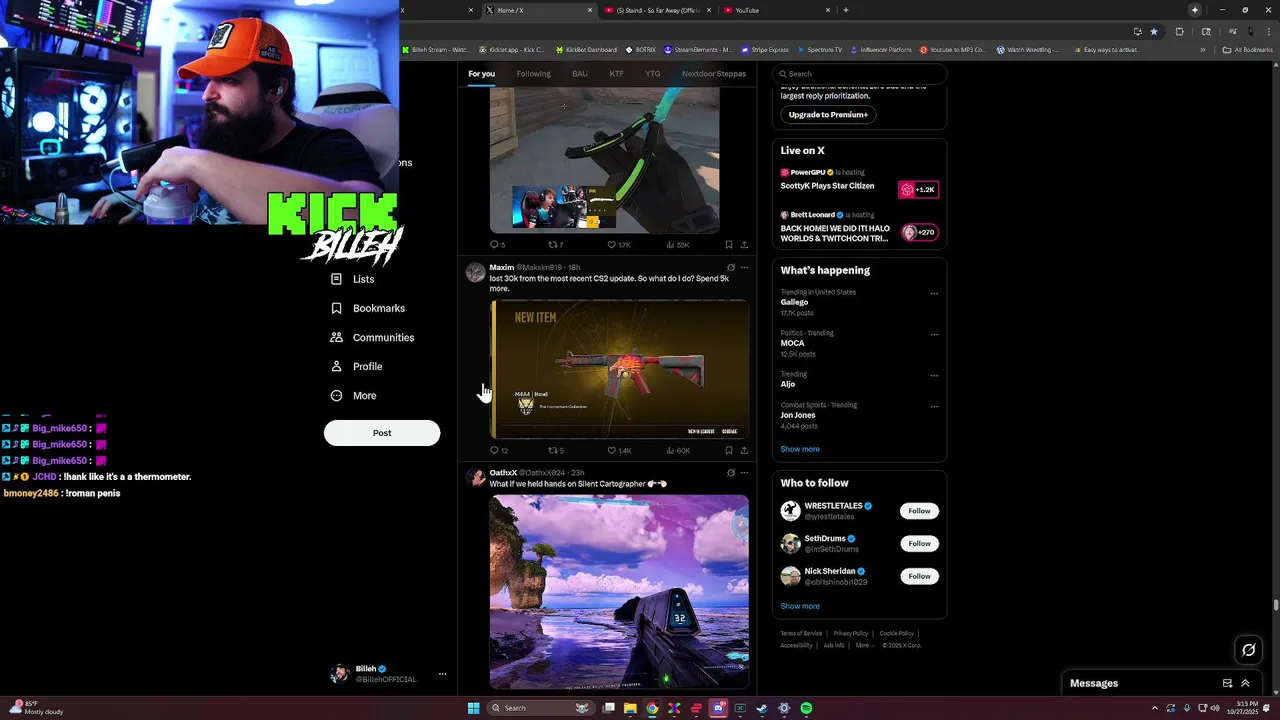Open KickBot Dashboard bookmark

point(586,49)
